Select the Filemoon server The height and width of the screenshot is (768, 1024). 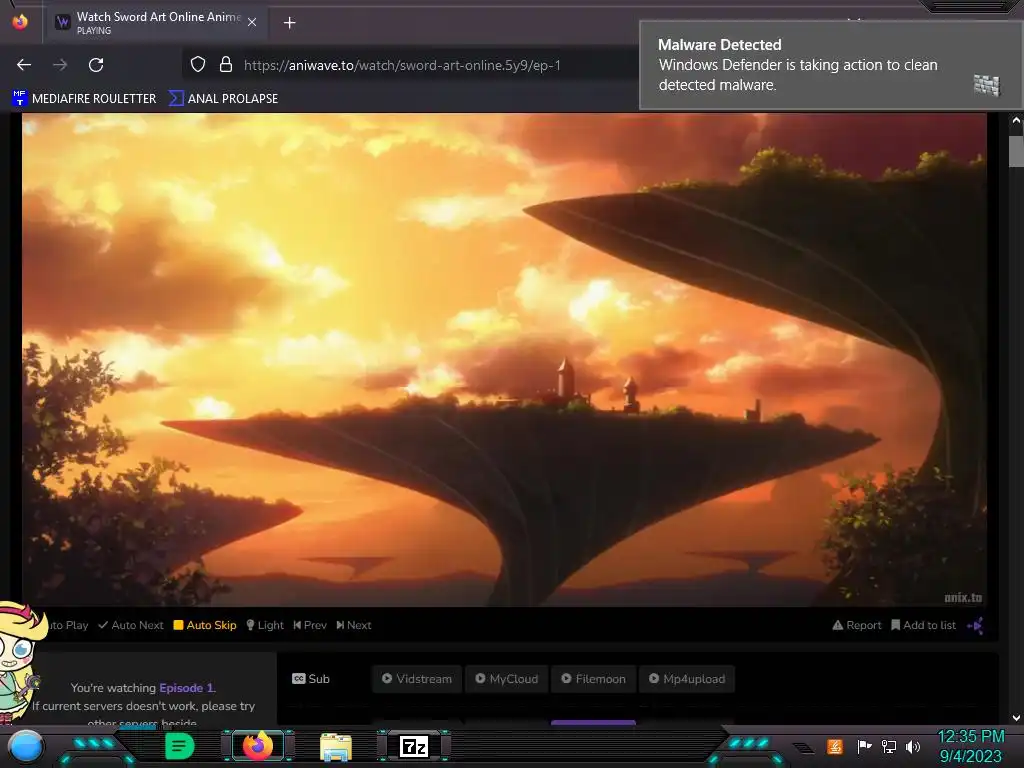pos(594,679)
